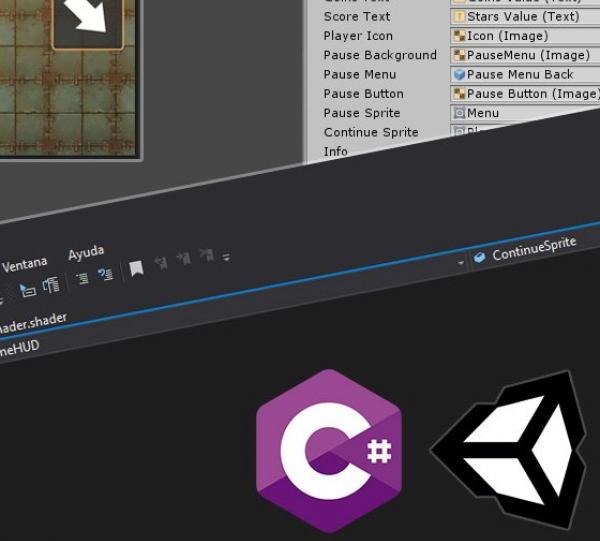Switch to the shader.shader document tab

(33, 323)
